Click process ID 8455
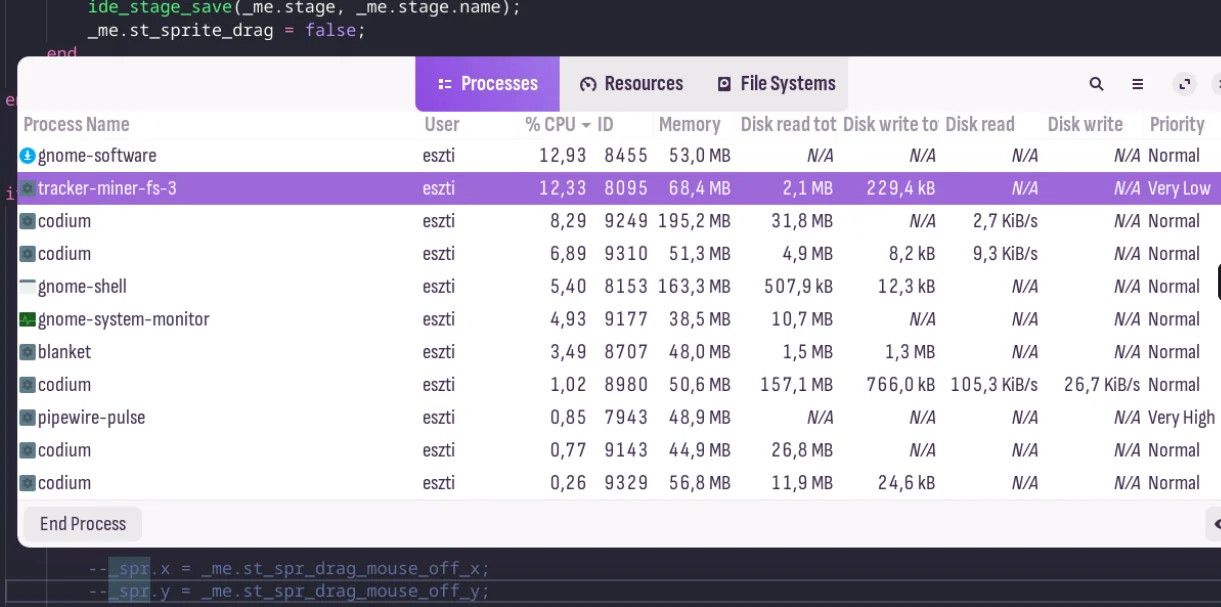1221x607 pixels. tap(626, 156)
